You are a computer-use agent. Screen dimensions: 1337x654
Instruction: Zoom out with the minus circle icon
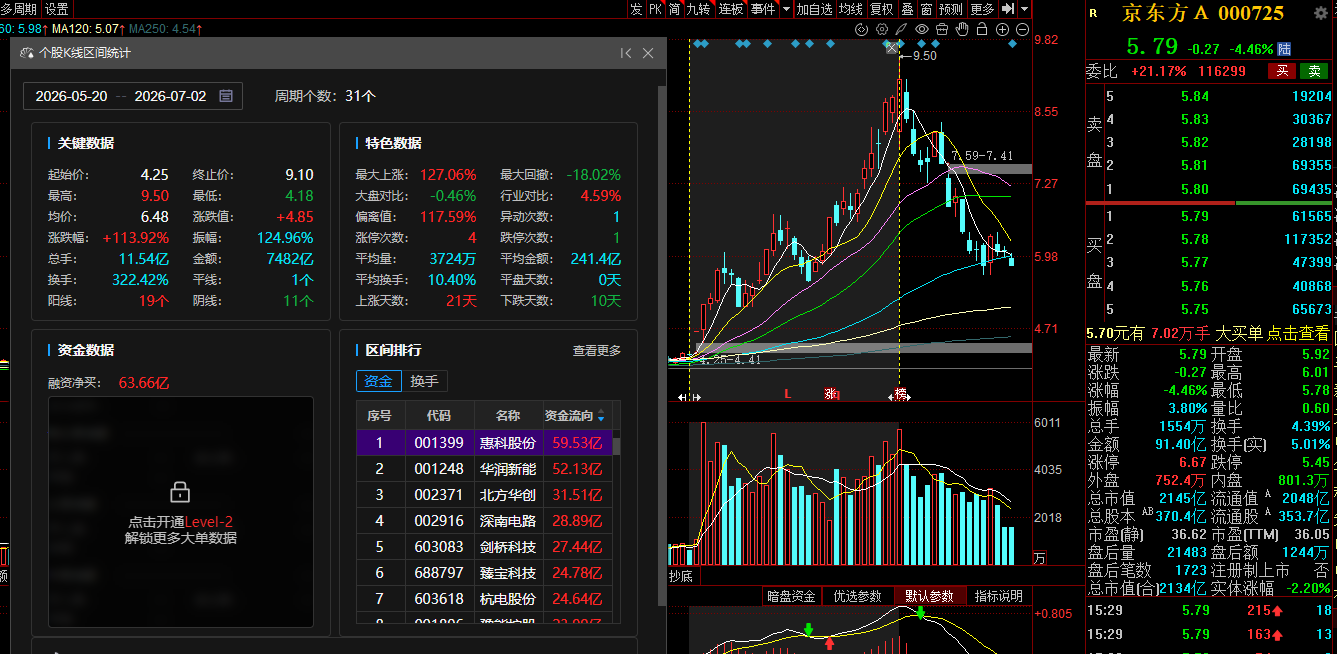pyautogui.click(x=1022, y=29)
